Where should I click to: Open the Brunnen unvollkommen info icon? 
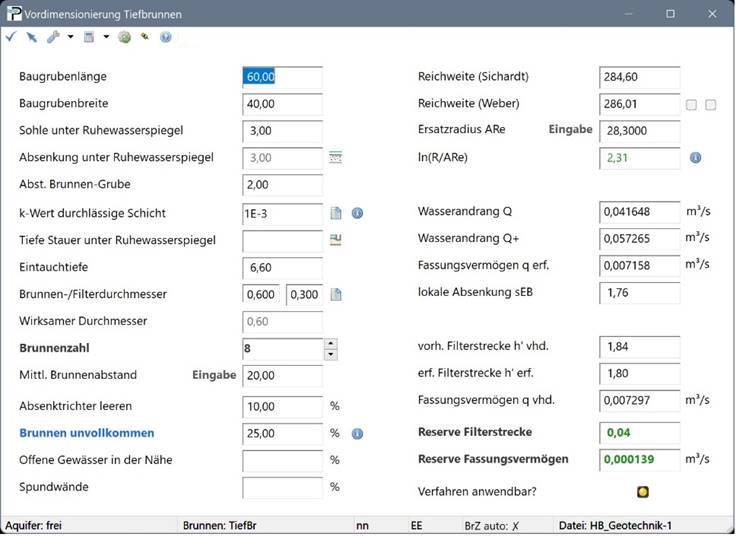(357, 434)
